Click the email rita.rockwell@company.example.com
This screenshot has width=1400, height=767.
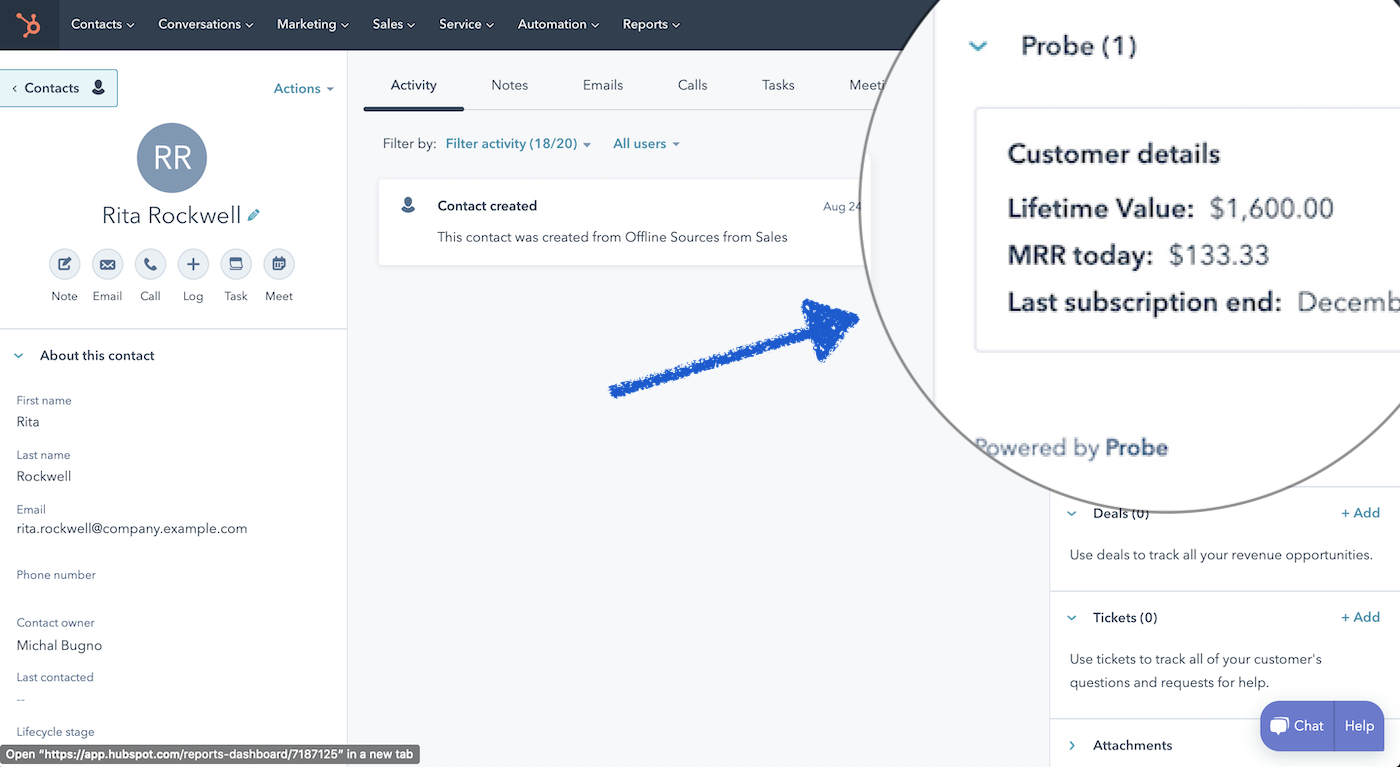click(132, 529)
